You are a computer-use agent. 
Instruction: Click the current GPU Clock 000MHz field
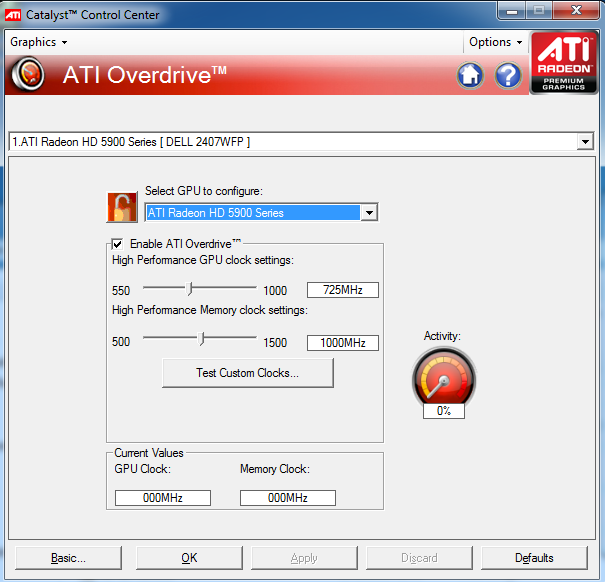tap(163, 498)
